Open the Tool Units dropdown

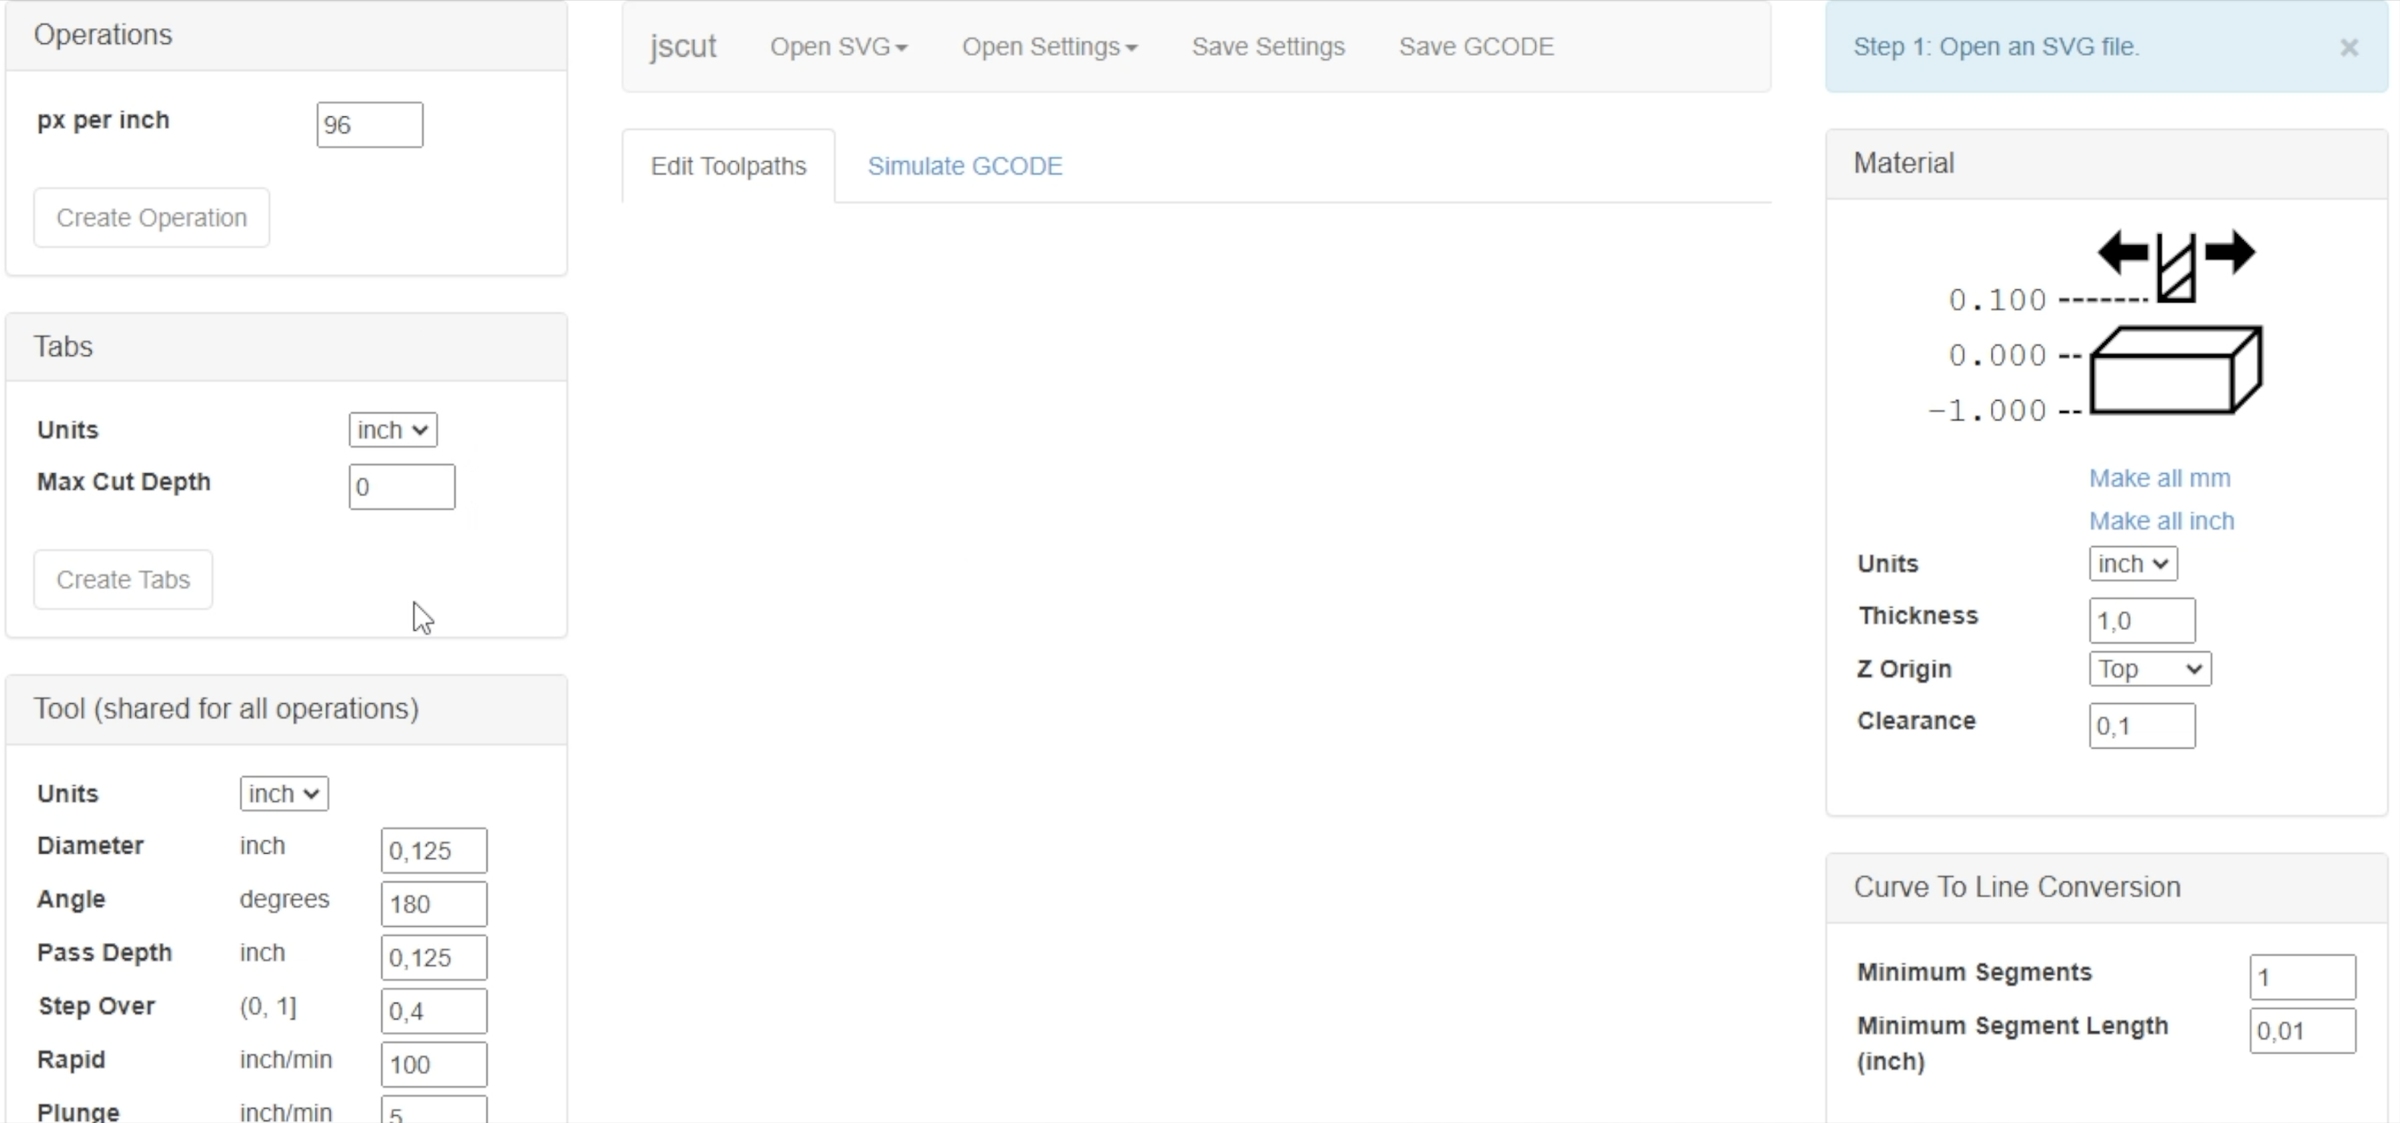coord(284,794)
